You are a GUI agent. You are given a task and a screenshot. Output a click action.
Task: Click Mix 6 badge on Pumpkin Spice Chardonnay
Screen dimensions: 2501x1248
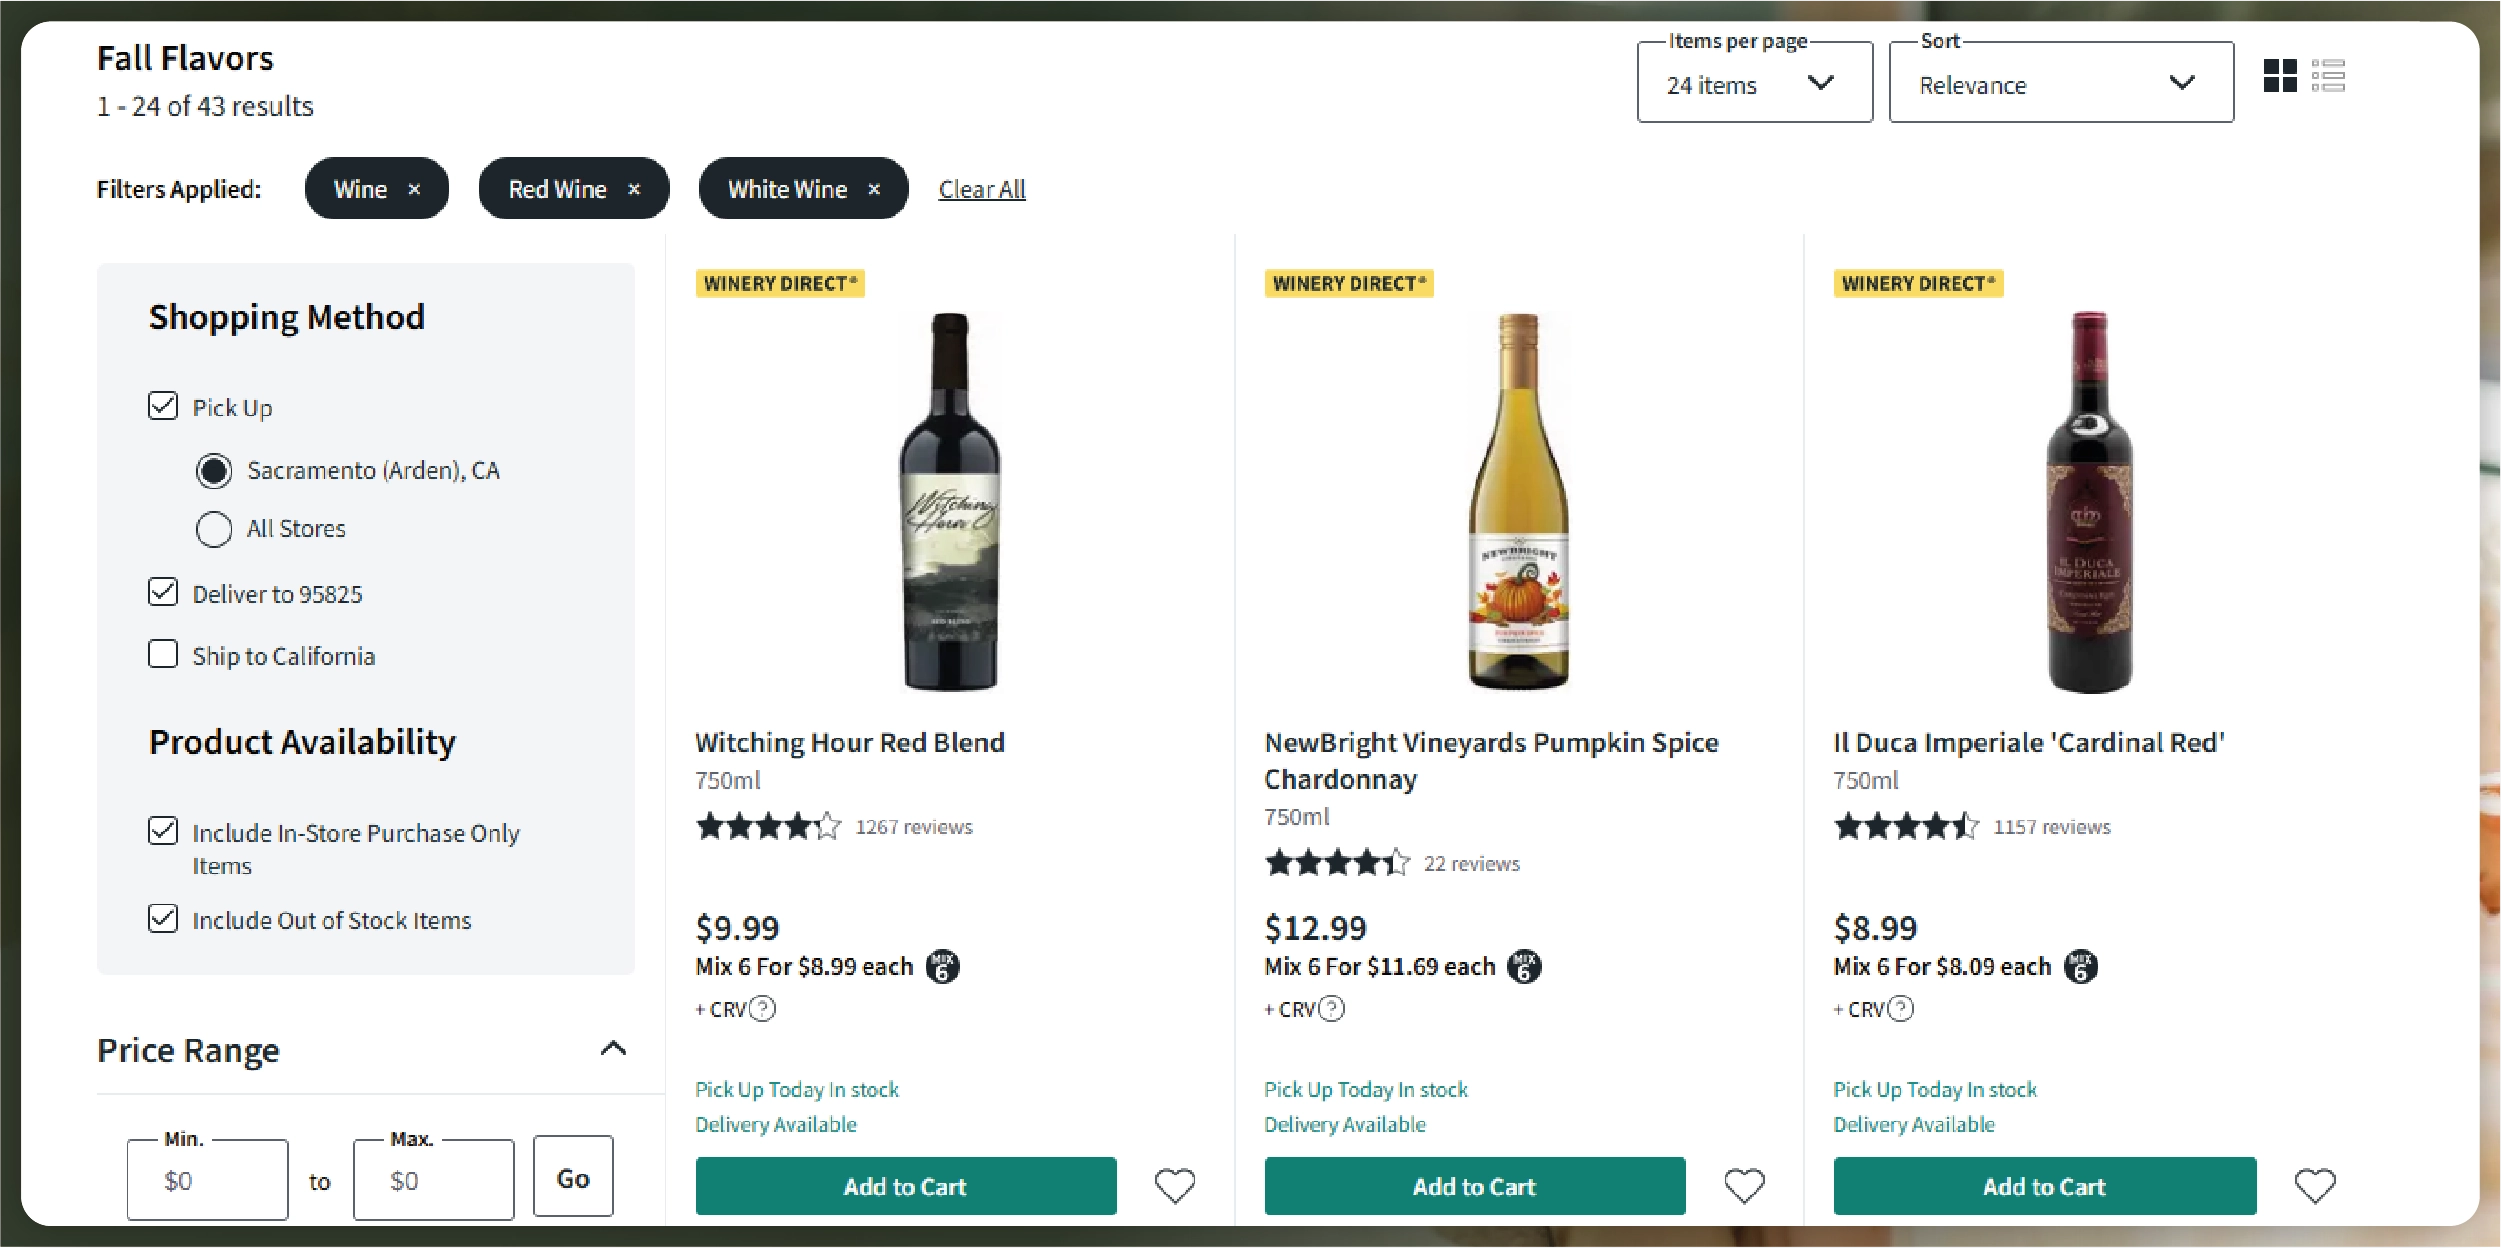tap(1524, 967)
